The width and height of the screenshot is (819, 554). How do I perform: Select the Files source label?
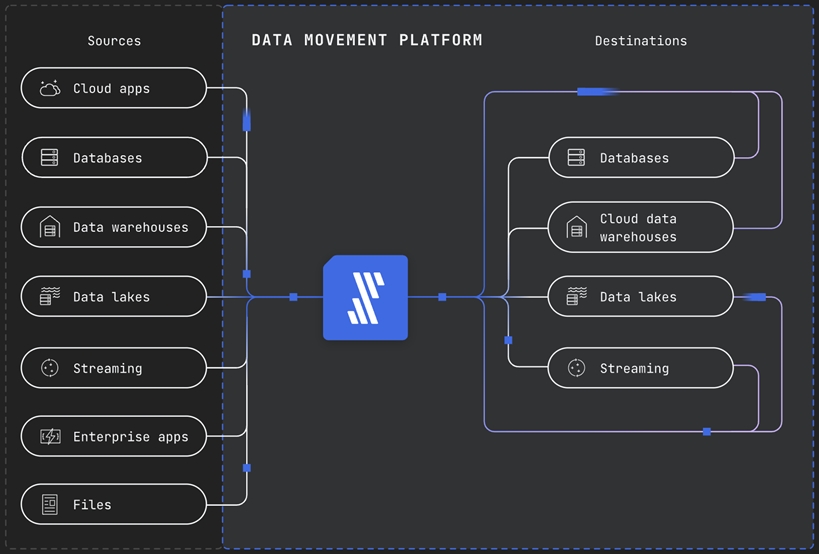point(92,505)
